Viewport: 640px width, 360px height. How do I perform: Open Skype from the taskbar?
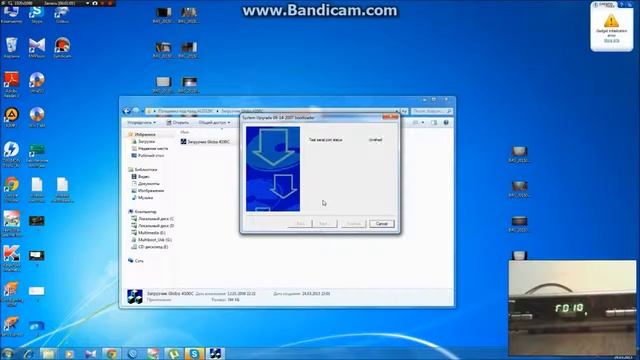coord(194,353)
